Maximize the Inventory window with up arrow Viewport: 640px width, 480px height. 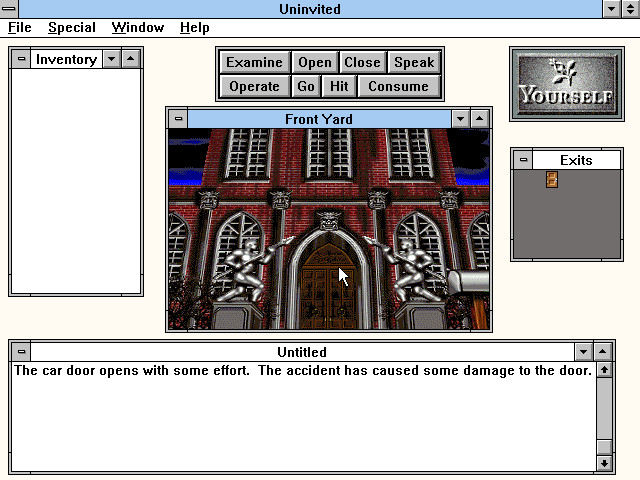pyautogui.click(x=130, y=59)
